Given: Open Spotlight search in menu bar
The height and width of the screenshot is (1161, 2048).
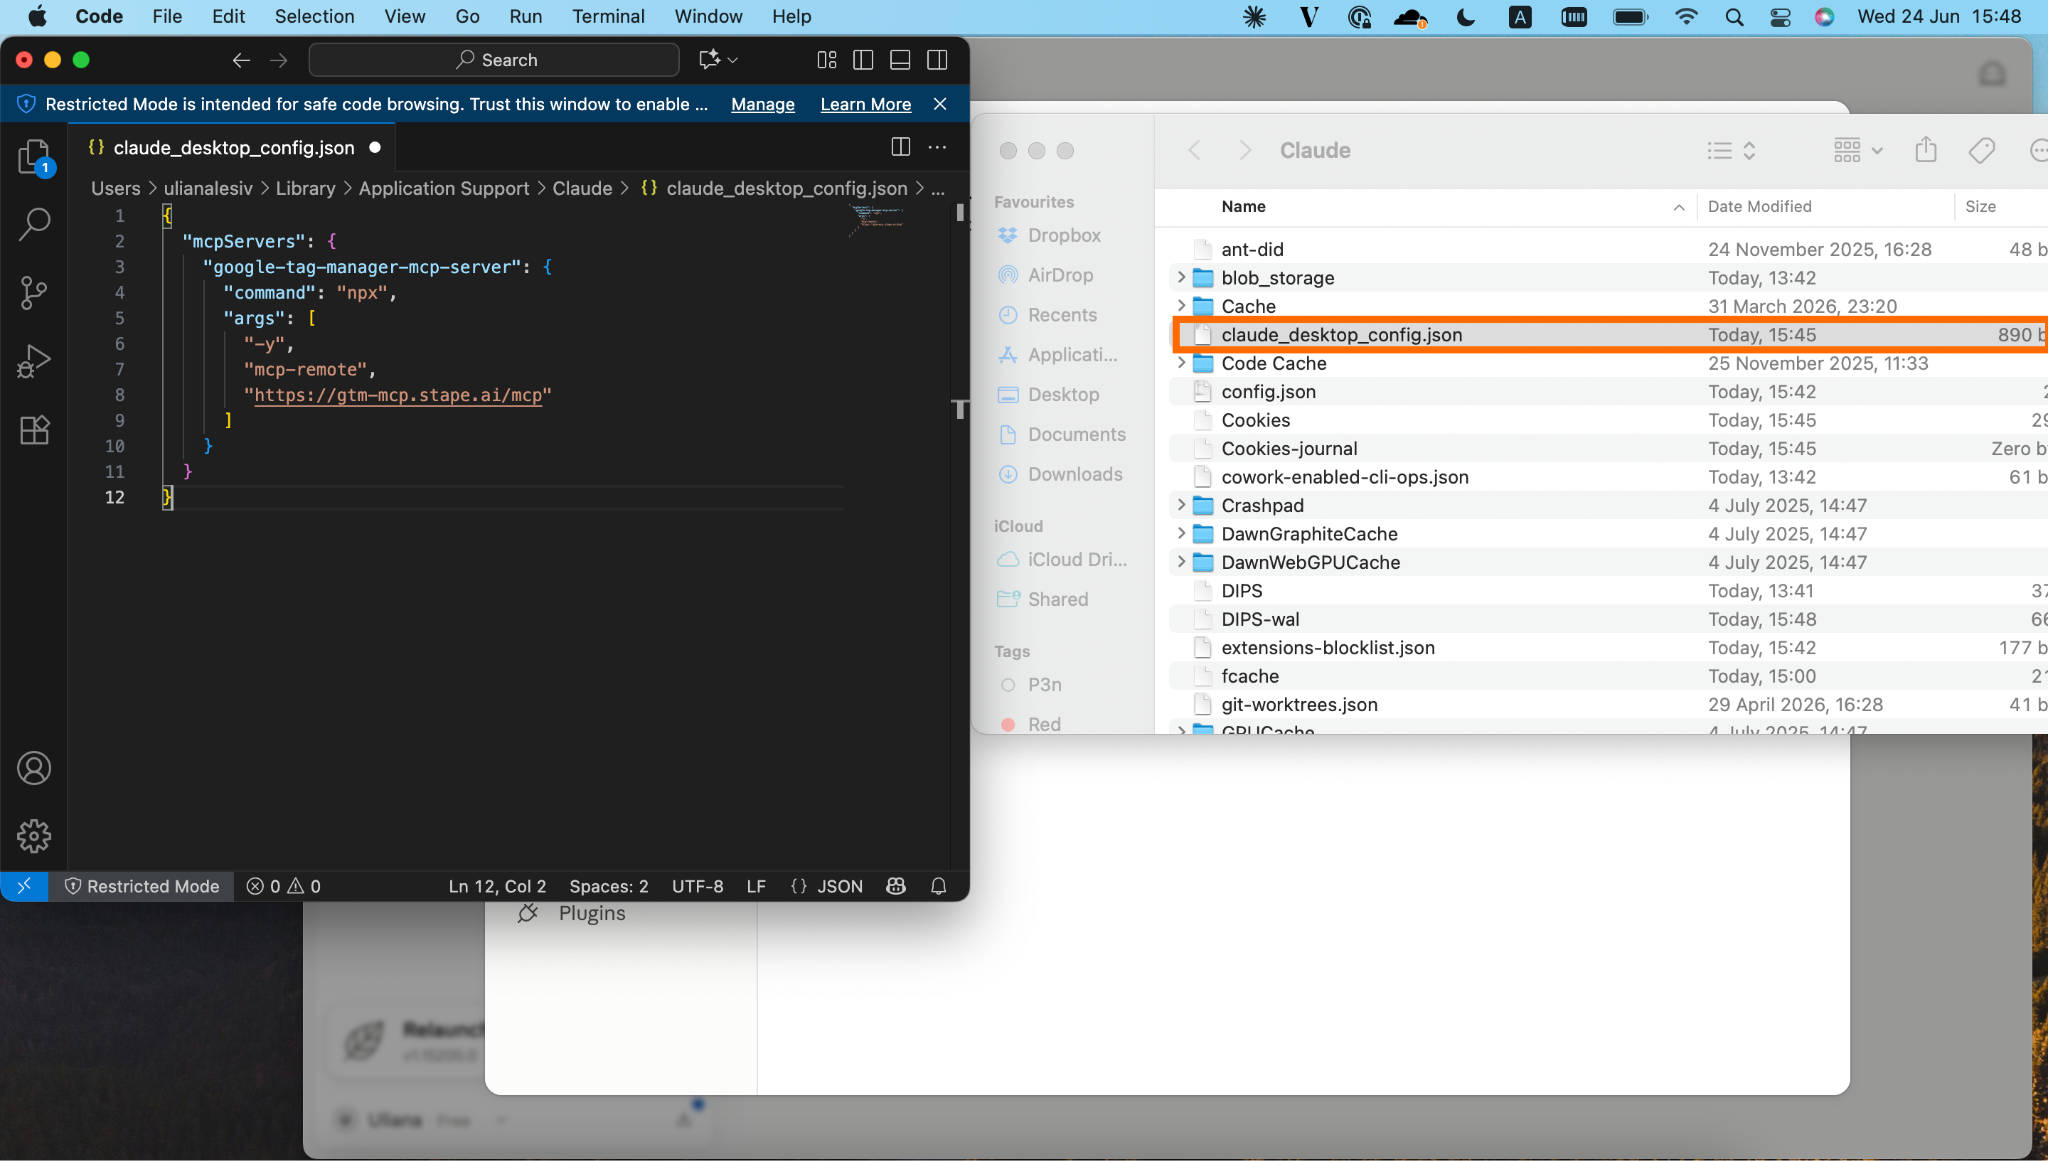Looking at the screenshot, I should 1734,16.
